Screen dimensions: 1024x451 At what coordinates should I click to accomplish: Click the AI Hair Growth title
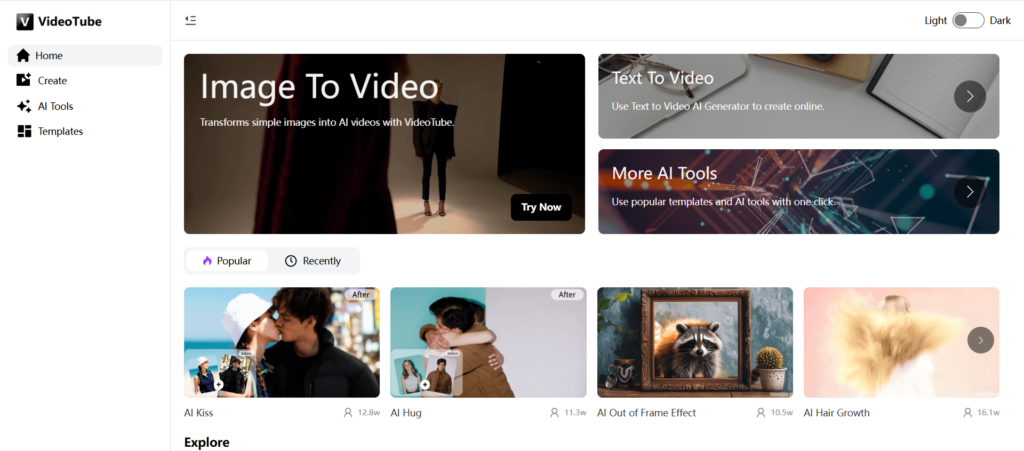pyautogui.click(x=837, y=412)
